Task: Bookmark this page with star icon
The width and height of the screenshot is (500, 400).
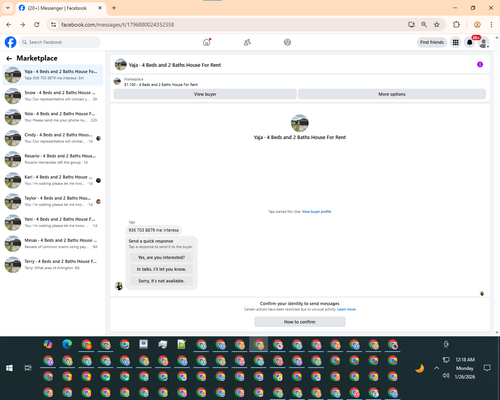Action: coord(437,24)
